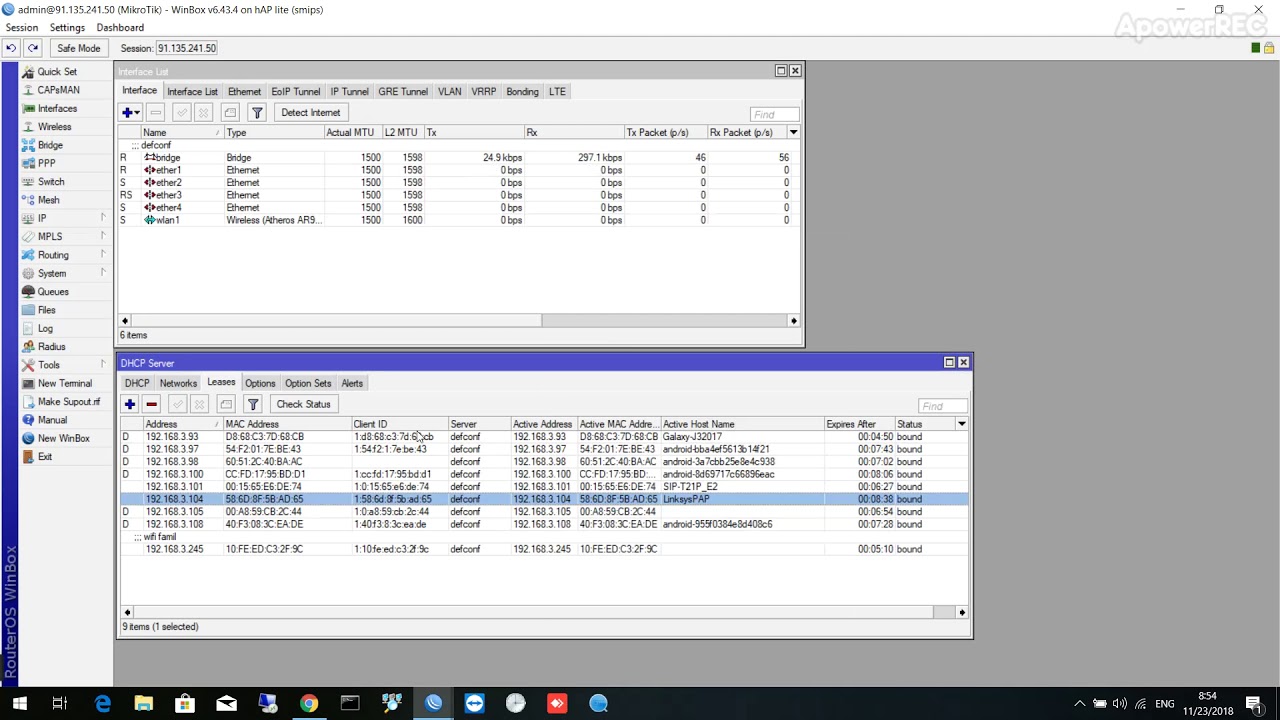Screen dimensions: 1280x720
Task: Switch to LTE tab
Action: pyautogui.click(x=557, y=91)
